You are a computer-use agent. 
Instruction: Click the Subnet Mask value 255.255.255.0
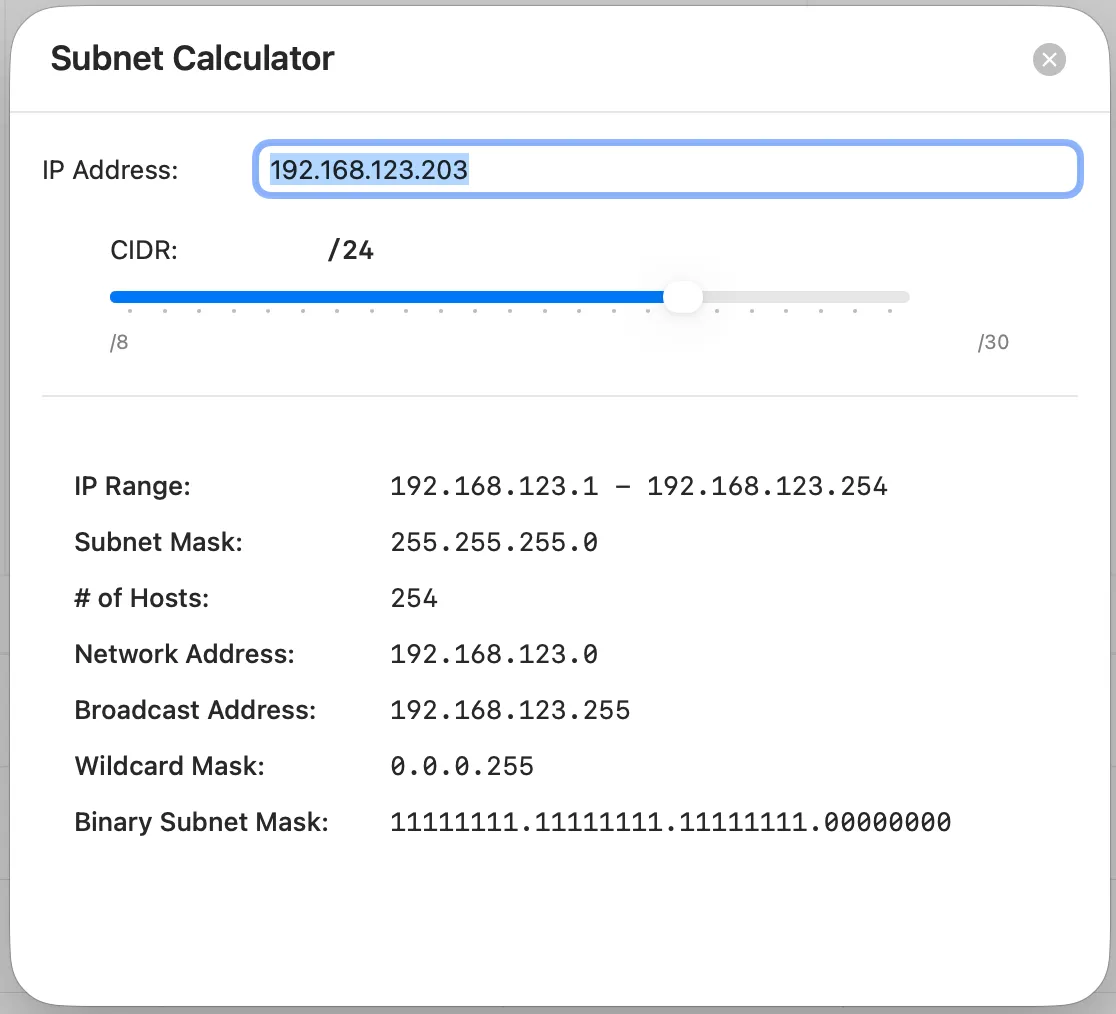click(x=494, y=543)
